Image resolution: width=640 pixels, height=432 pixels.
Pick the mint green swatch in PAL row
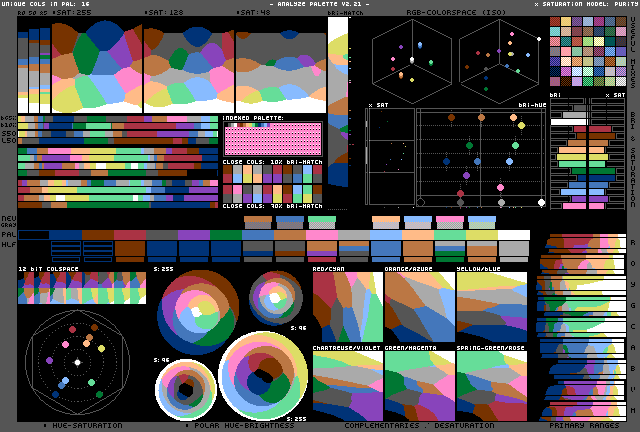click(x=450, y=235)
